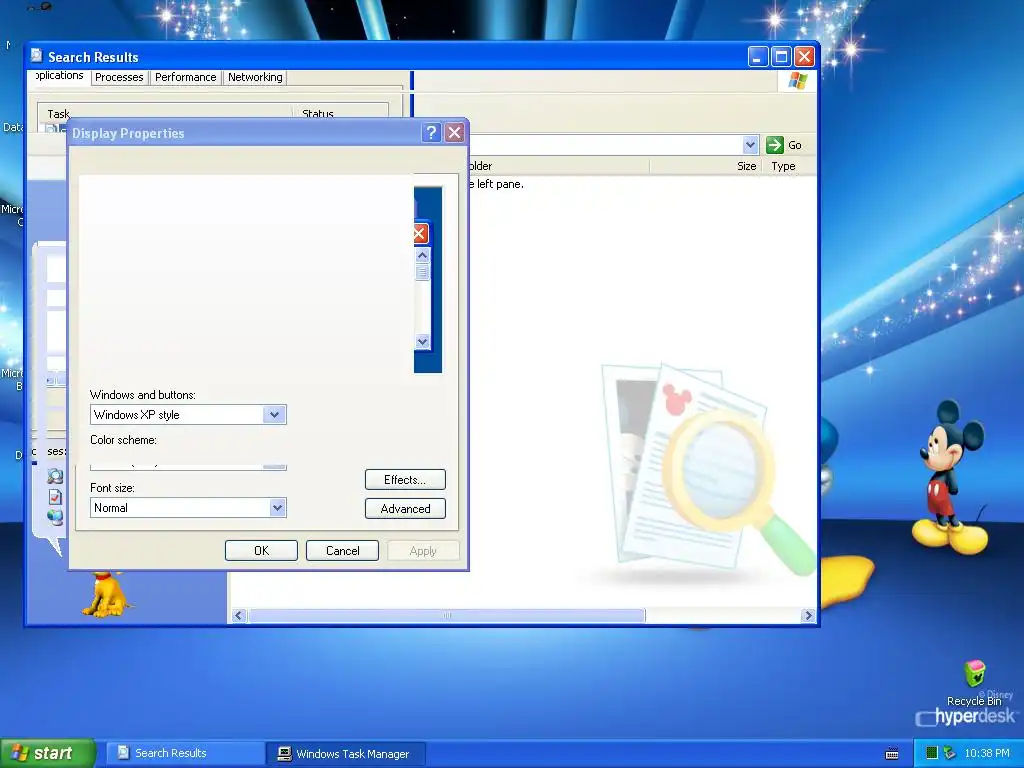Viewport: 1024px width, 768px height.
Task: Click the Effects... button
Action: (x=405, y=480)
